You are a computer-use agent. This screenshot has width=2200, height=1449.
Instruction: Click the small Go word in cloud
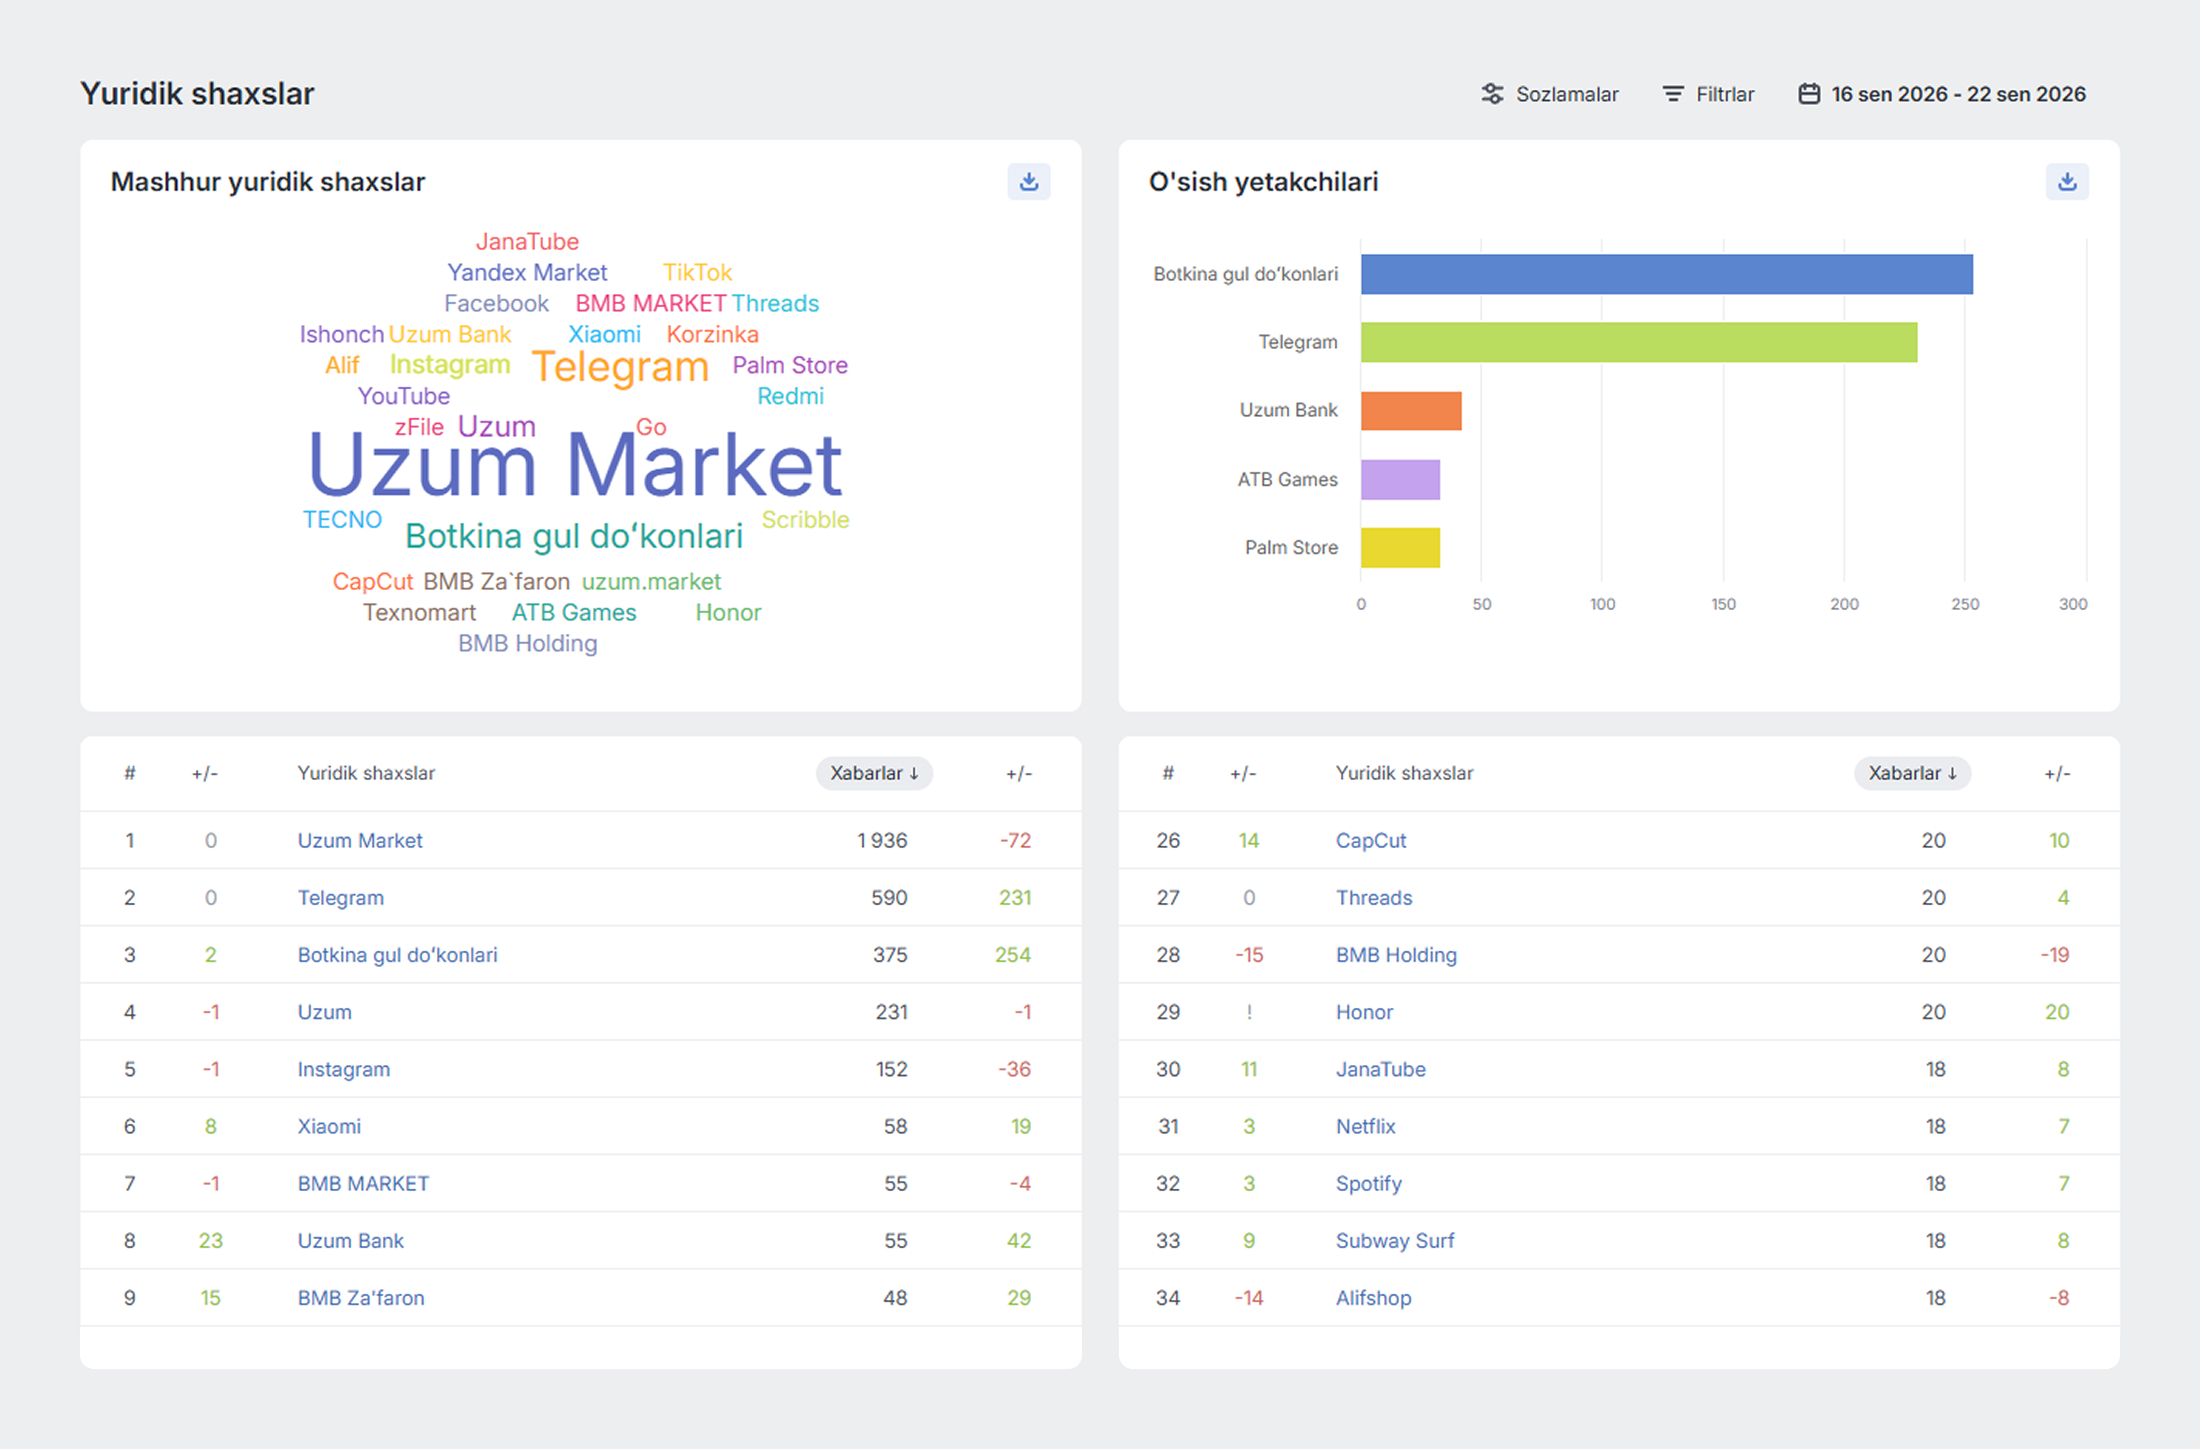651,427
